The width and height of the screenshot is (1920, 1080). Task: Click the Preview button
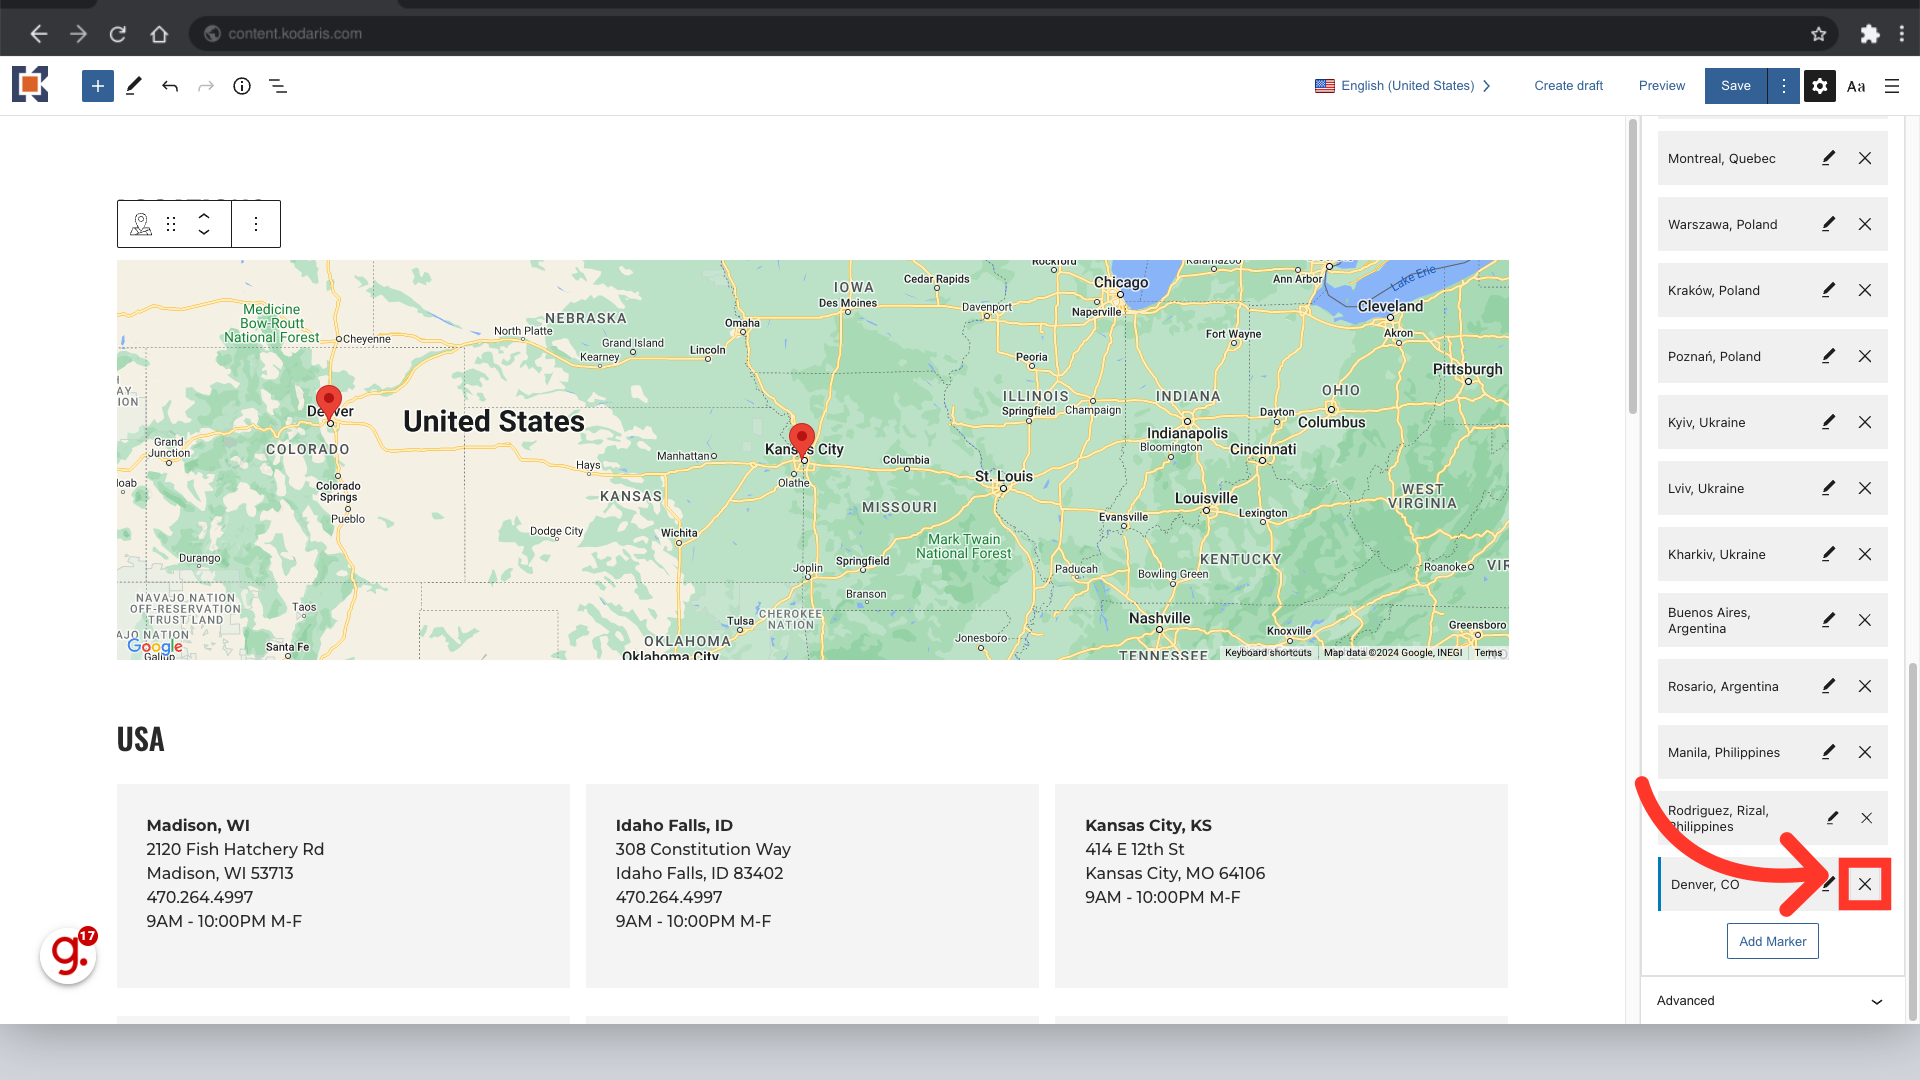pyautogui.click(x=1661, y=86)
